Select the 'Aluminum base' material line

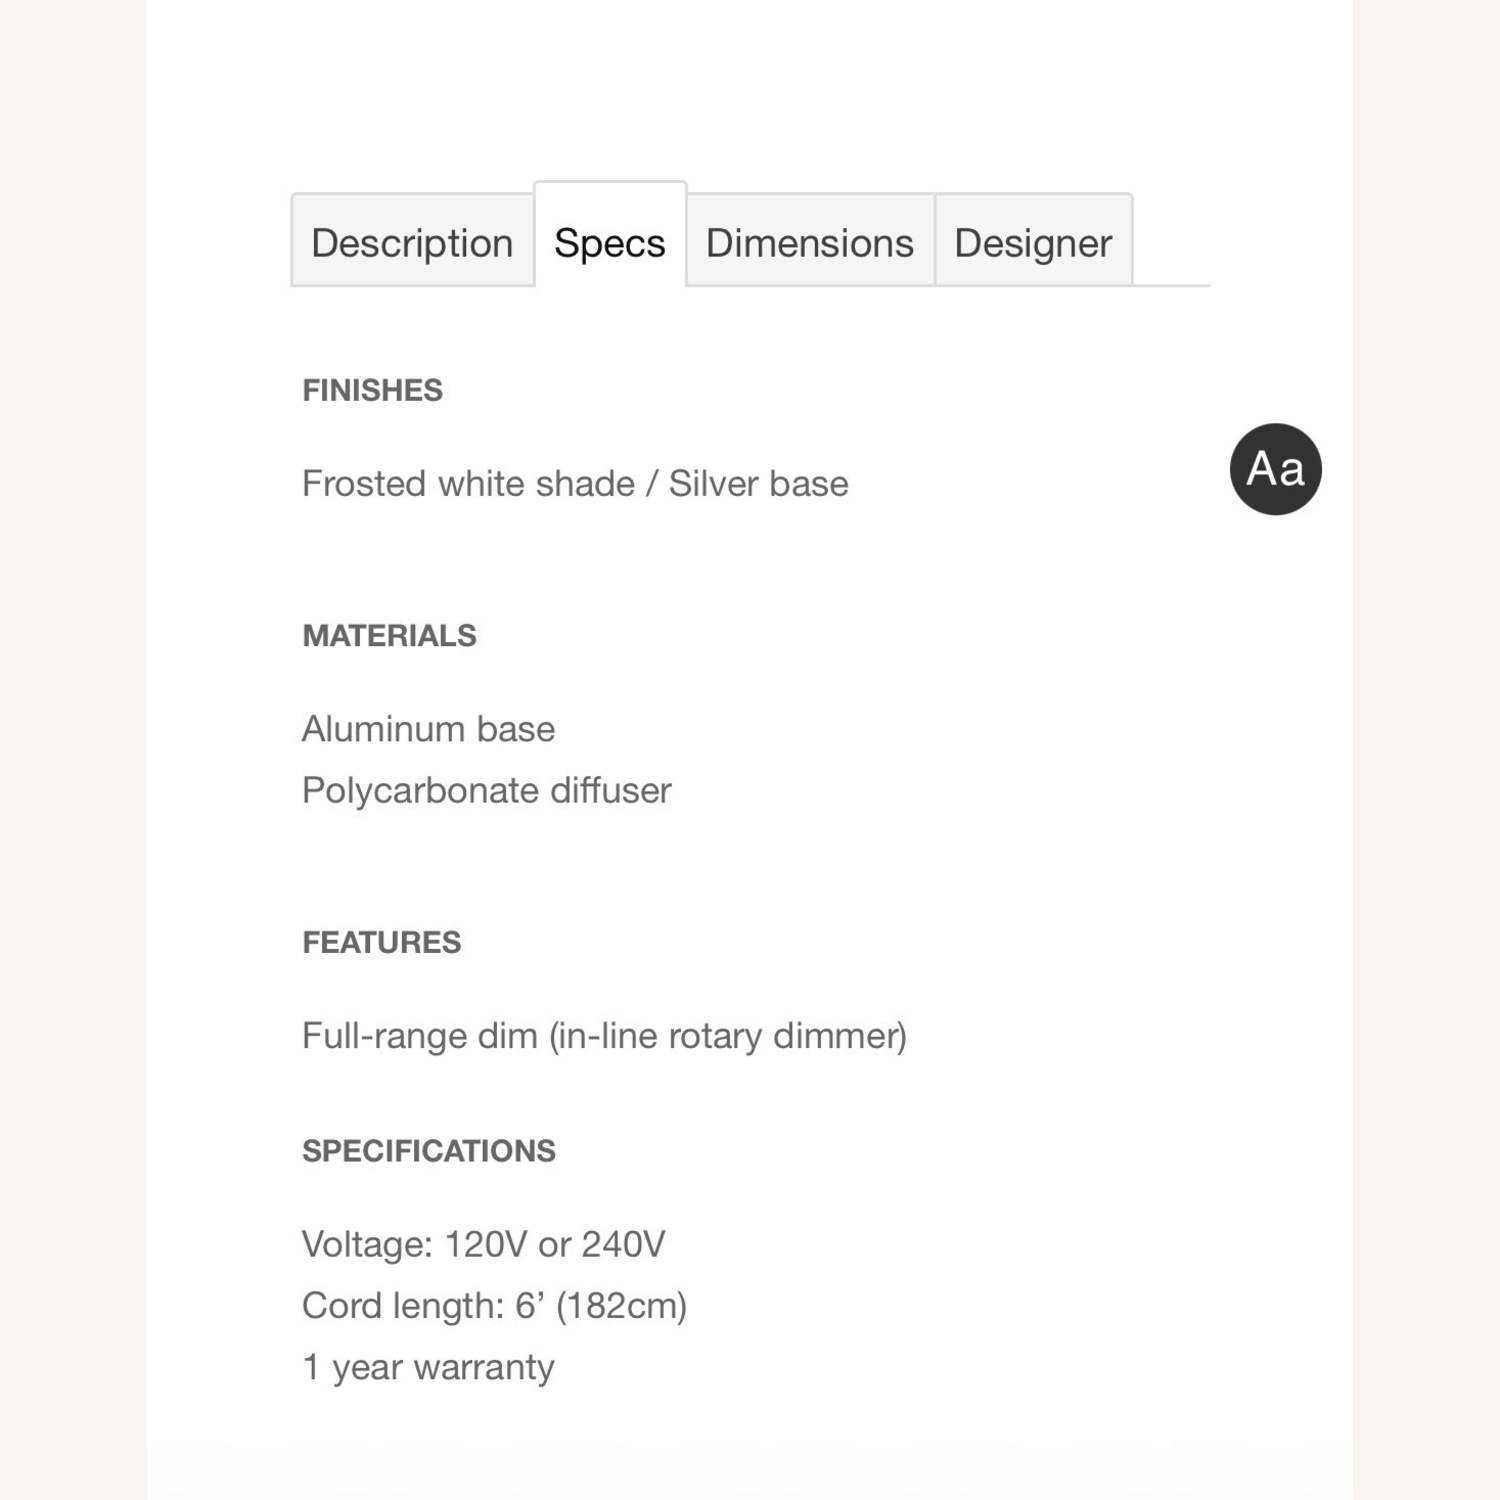tap(428, 729)
